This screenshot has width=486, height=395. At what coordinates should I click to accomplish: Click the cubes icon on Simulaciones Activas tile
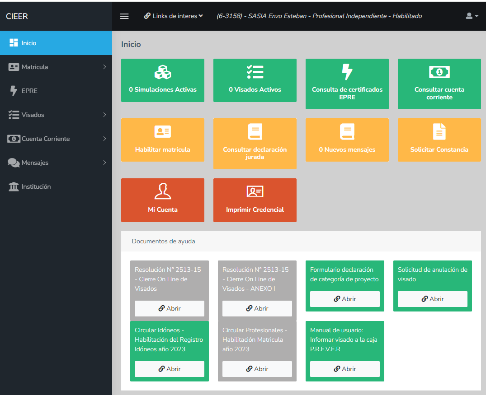pos(163,72)
